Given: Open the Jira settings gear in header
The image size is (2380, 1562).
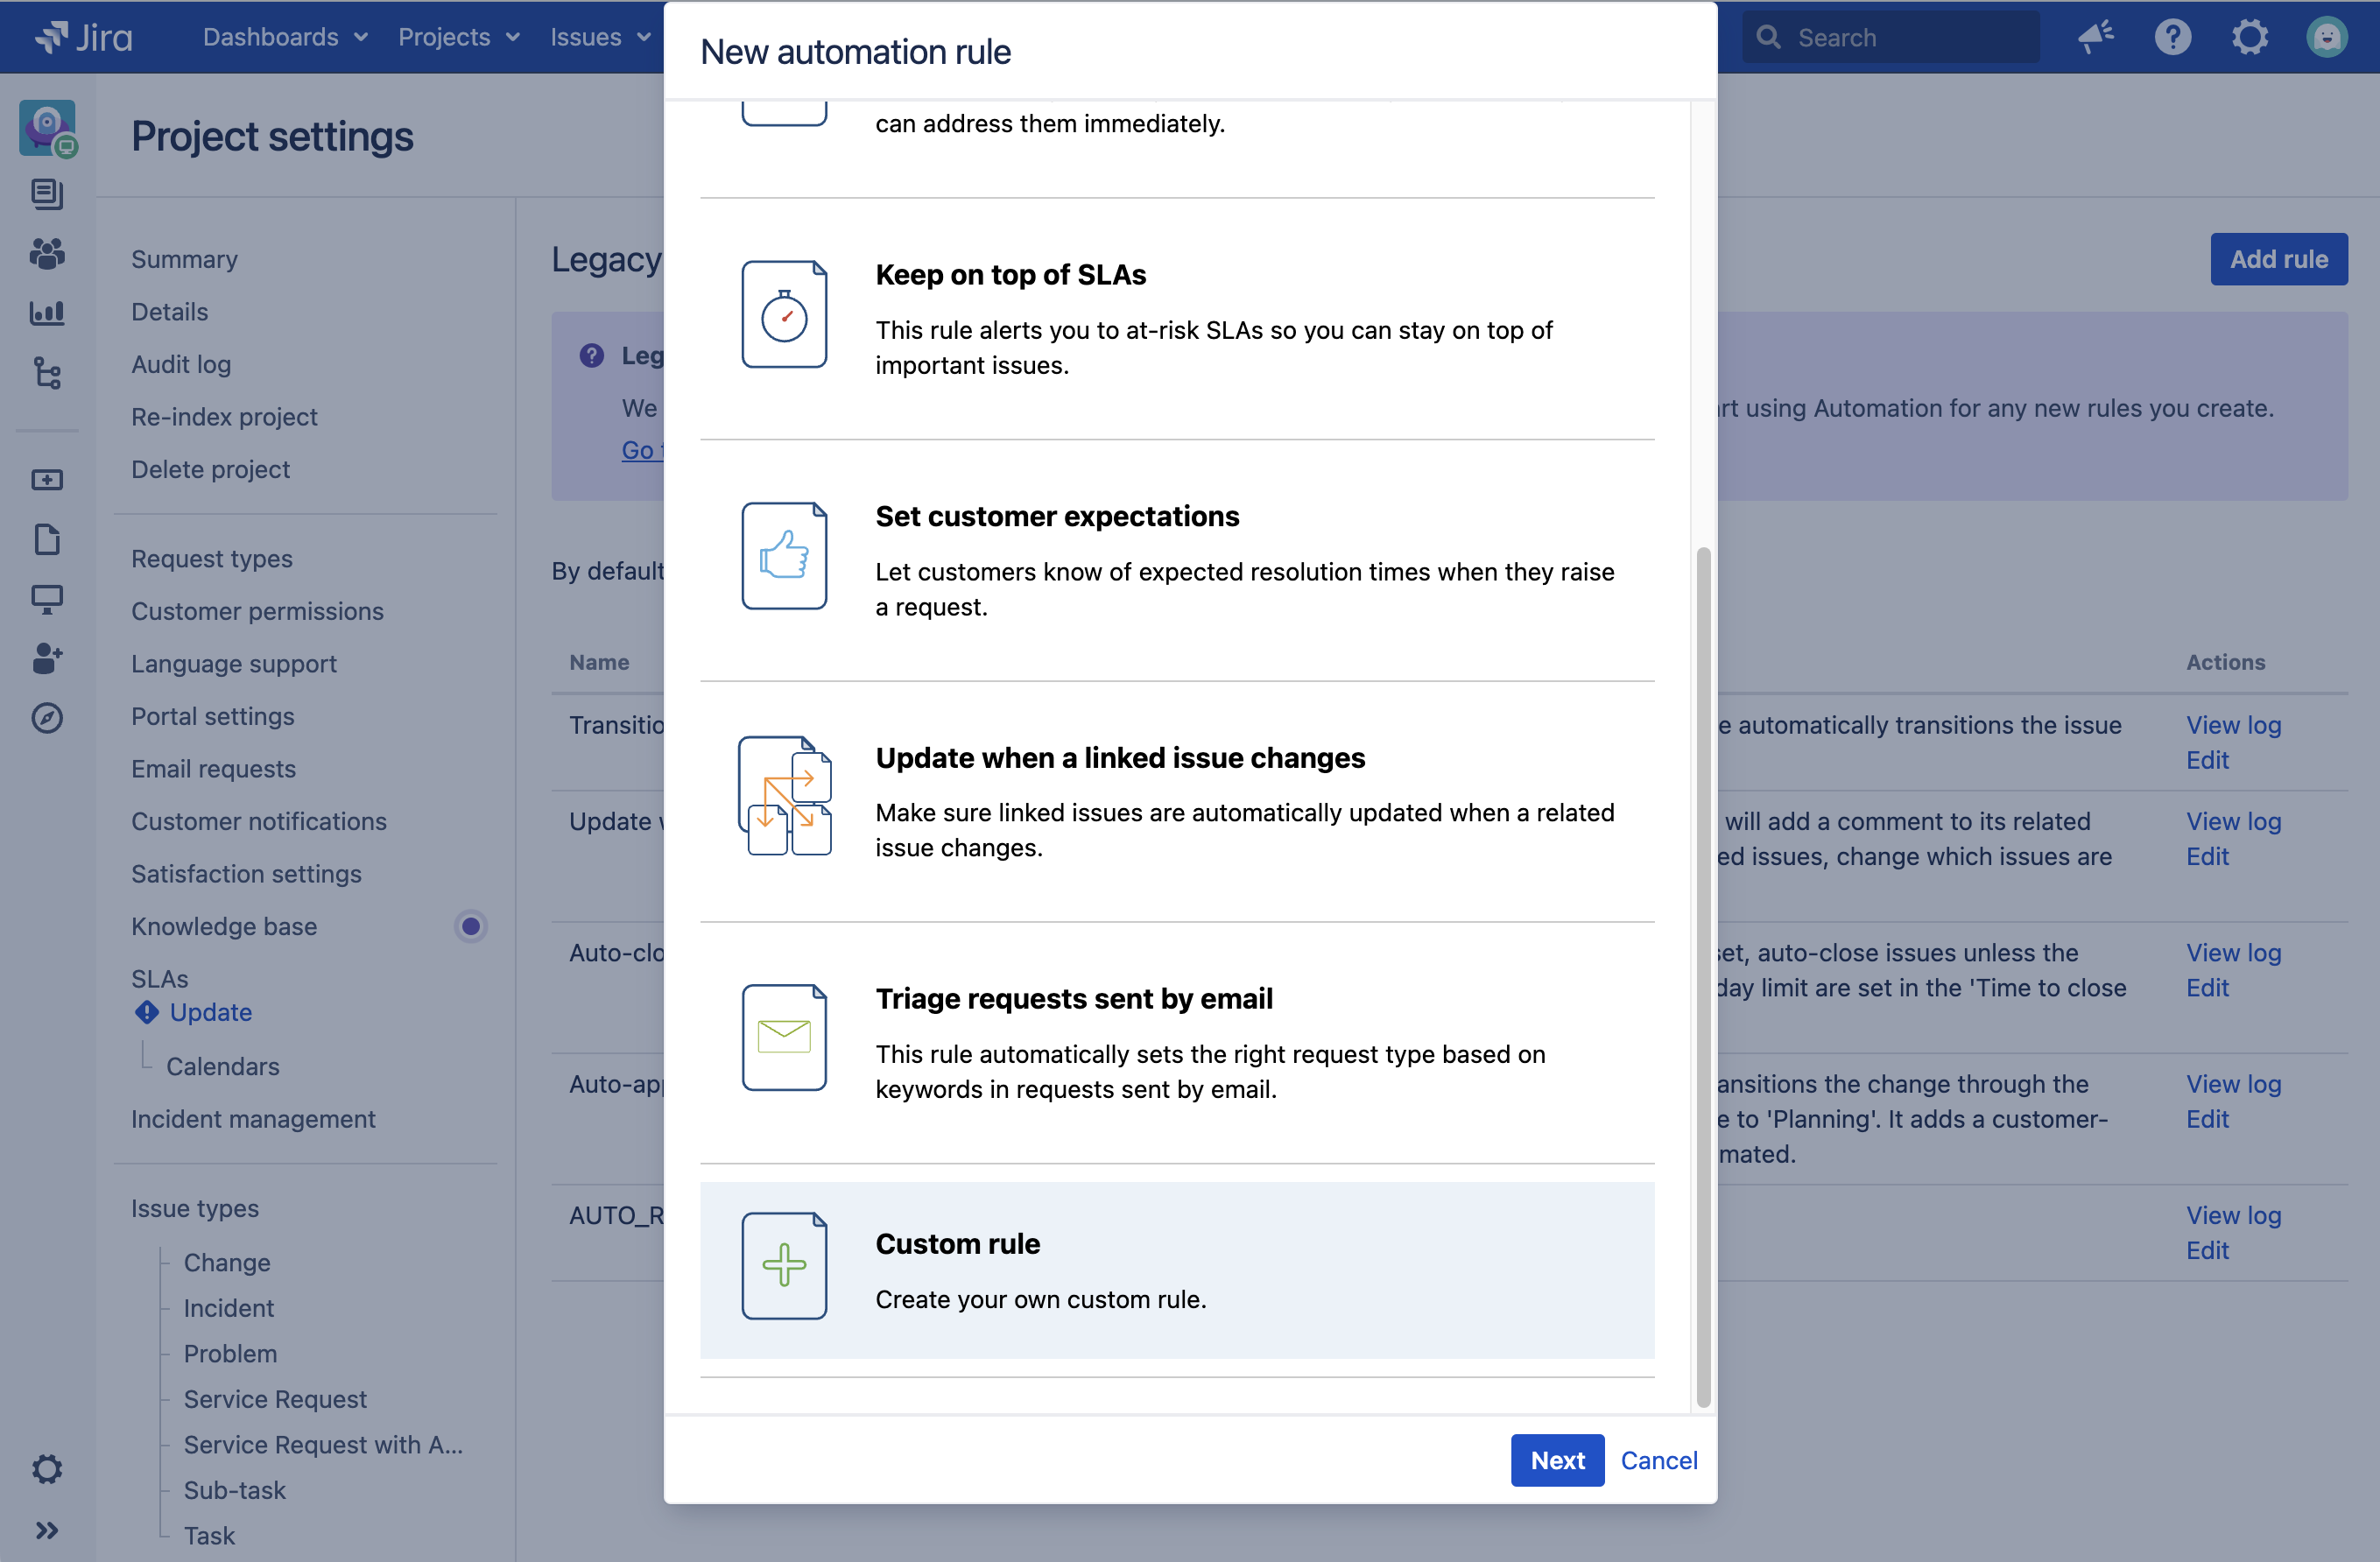Looking at the screenshot, I should pyautogui.click(x=2249, y=37).
